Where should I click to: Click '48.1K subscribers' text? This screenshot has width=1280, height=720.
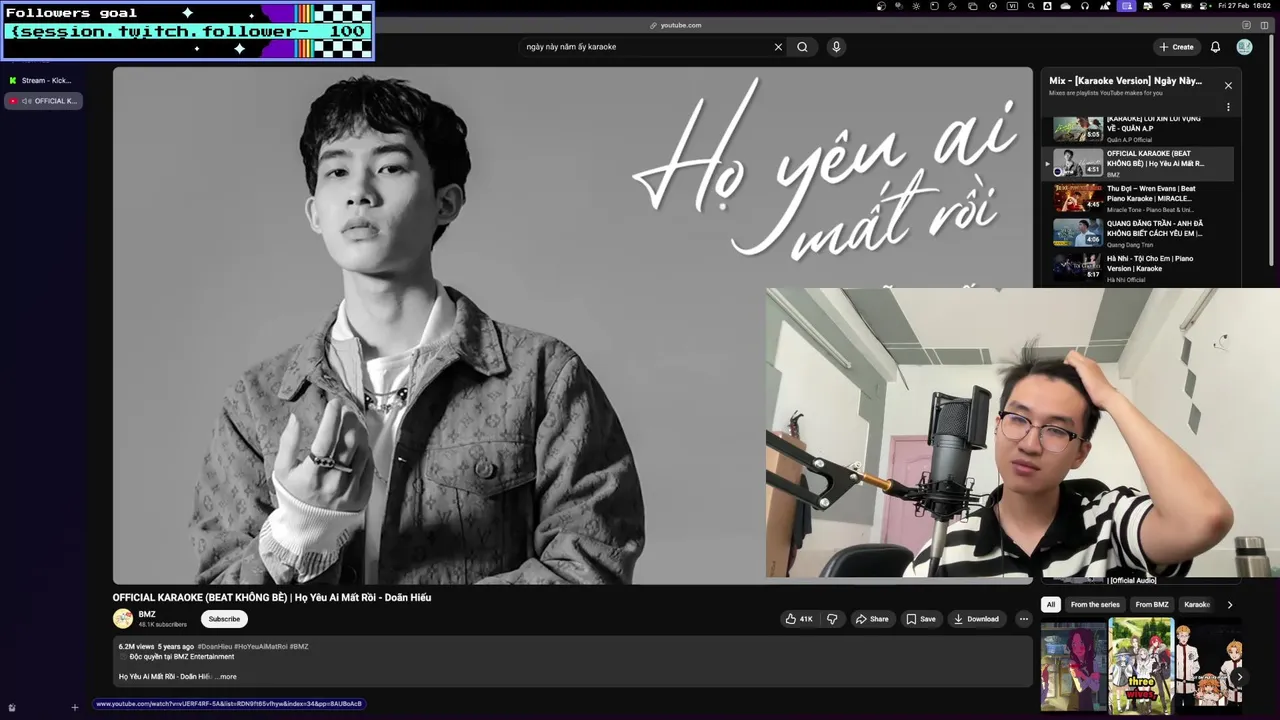[x=162, y=624]
